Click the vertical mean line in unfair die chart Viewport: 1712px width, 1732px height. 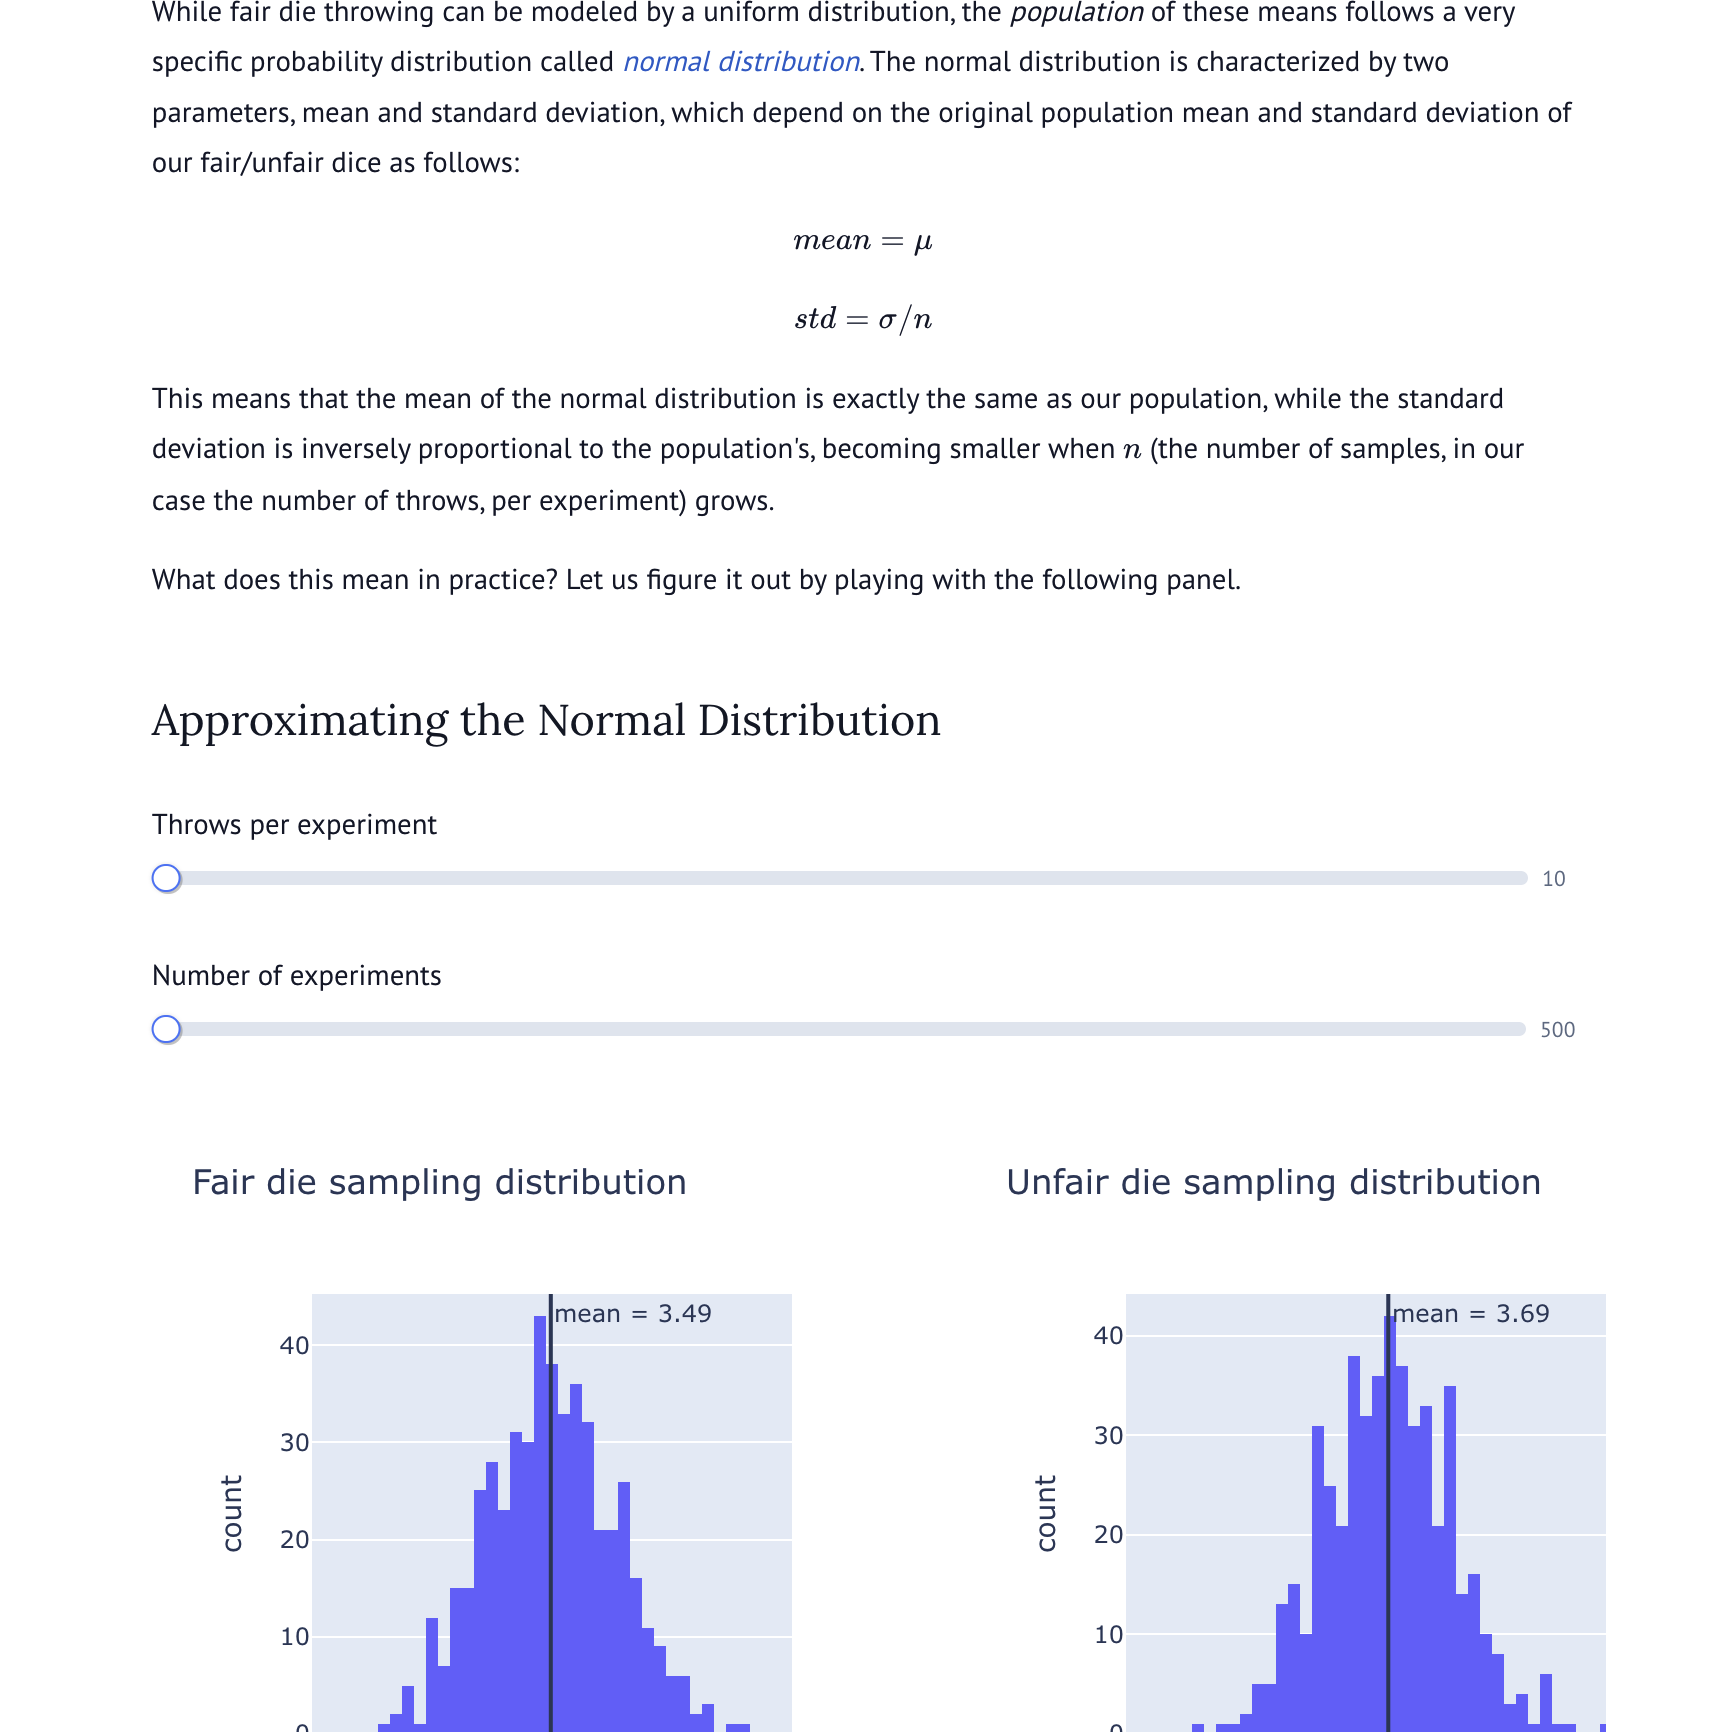point(1388,1500)
